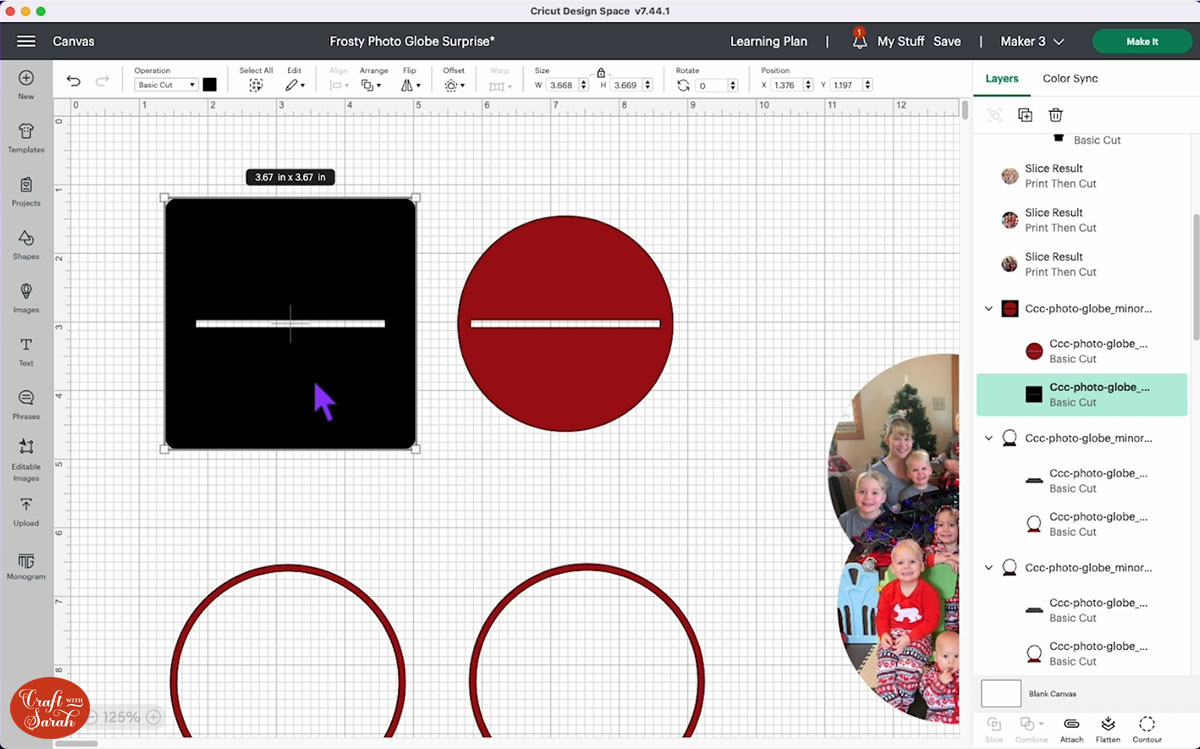
Task: Duplicate the selected layer
Action: coord(1025,115)
